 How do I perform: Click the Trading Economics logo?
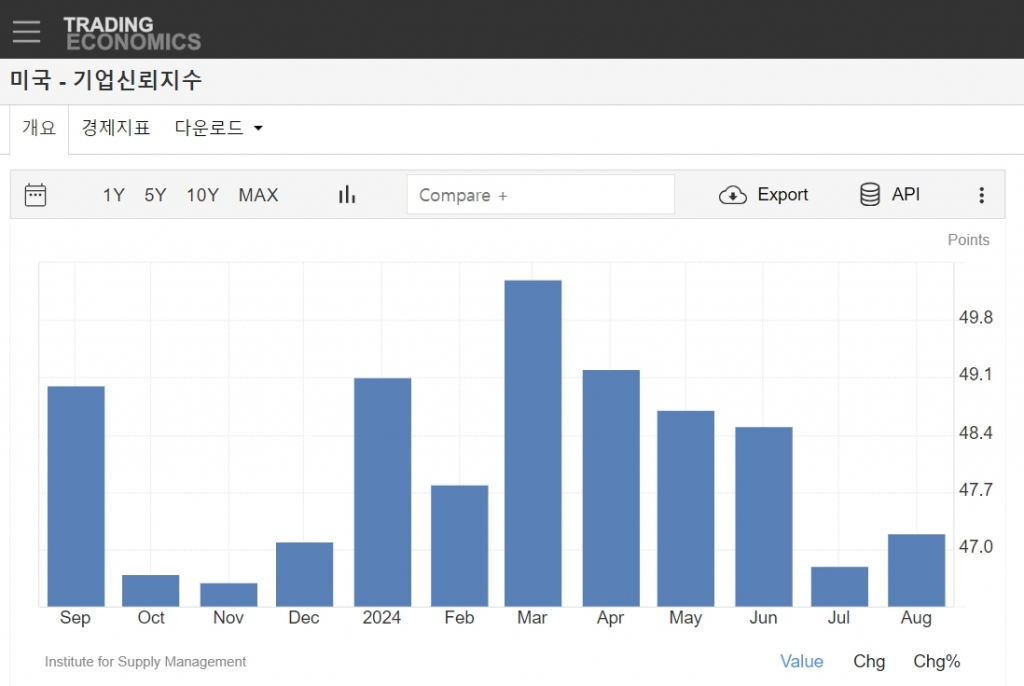point(132,33)
